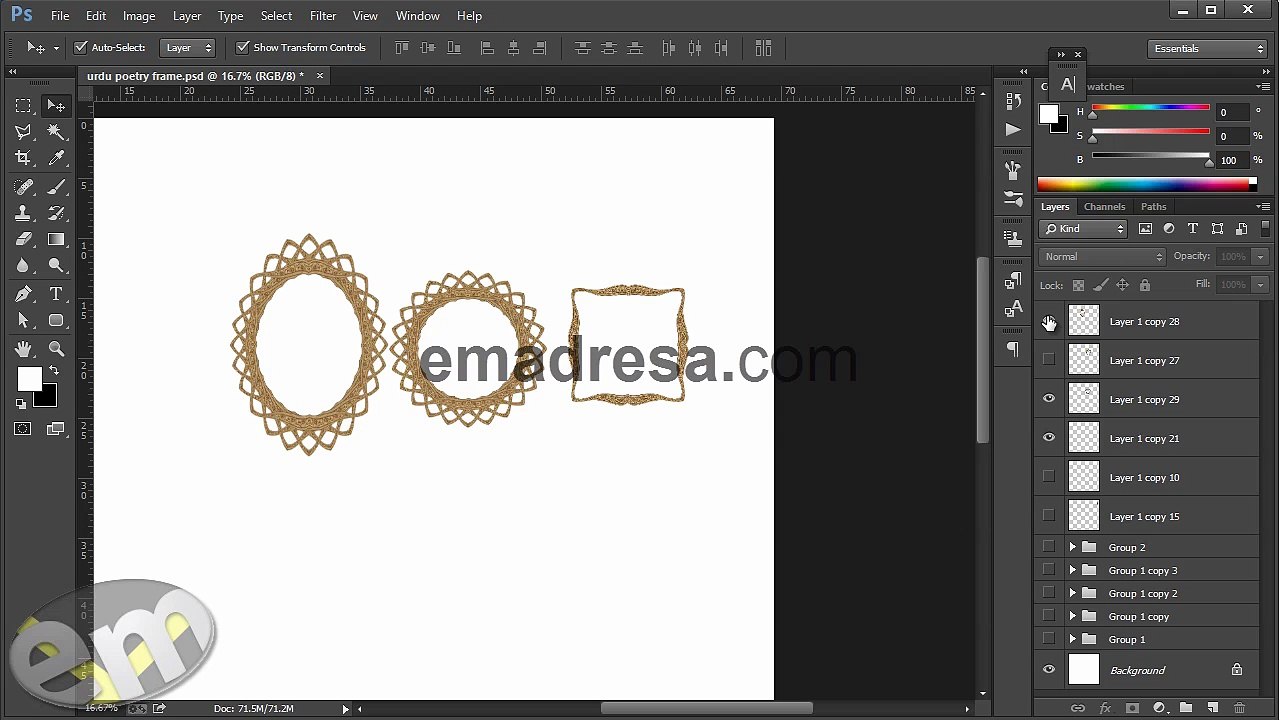
Task: Show Layer 1 copy 10
Action: (x=1049, y=477)
